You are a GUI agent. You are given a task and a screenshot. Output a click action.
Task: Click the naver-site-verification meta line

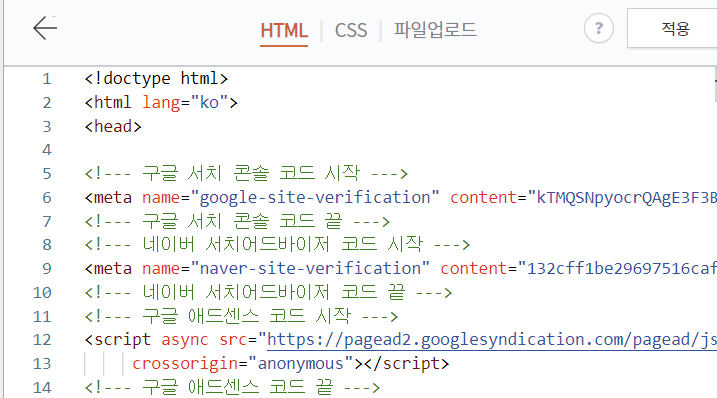point(401,269)
